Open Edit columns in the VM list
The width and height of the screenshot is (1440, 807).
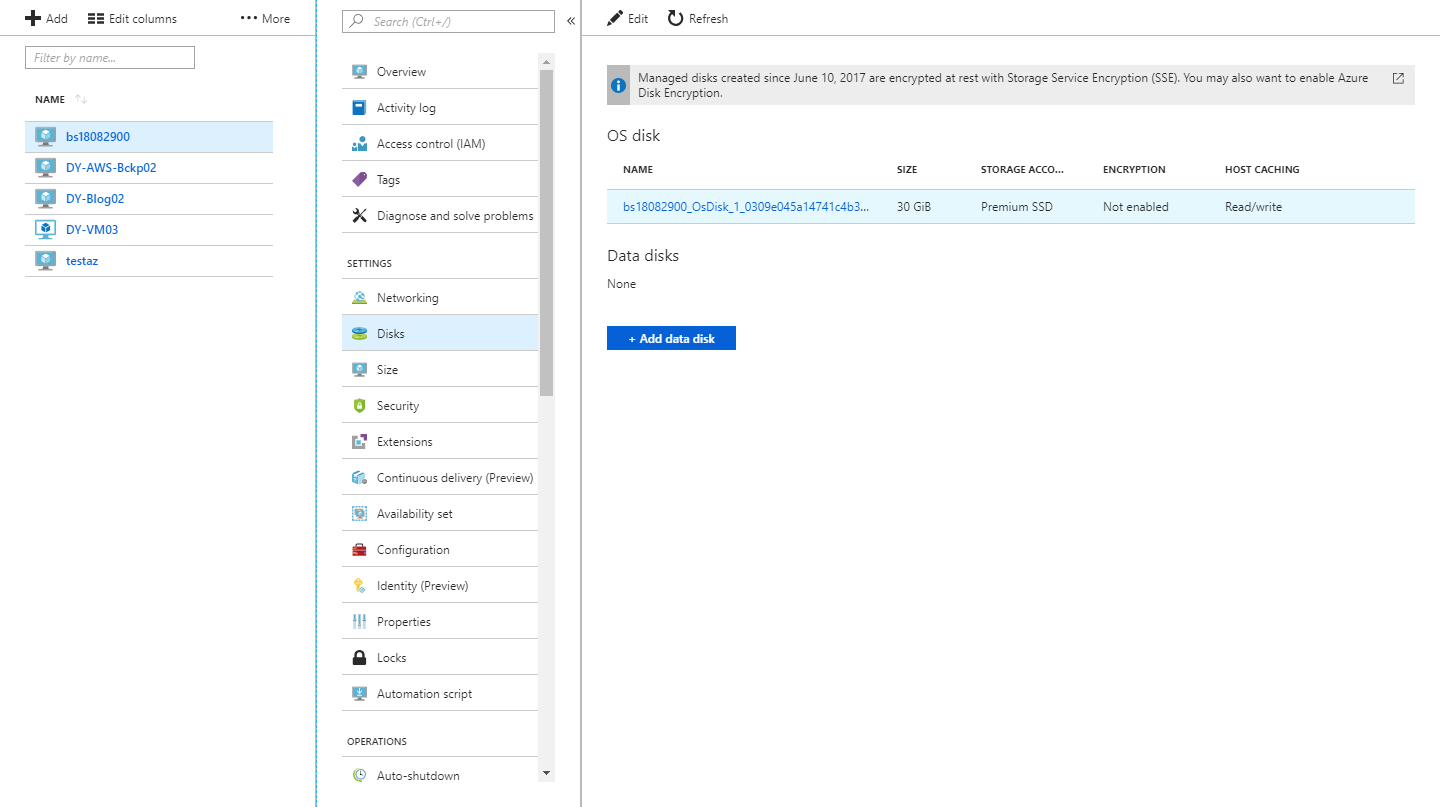coord(132,19)
